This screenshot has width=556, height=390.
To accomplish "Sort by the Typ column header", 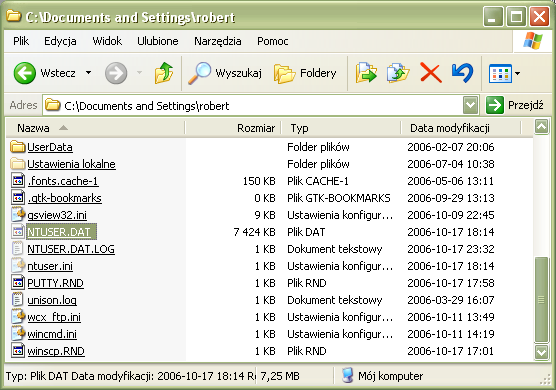I will [x=341, y=128].
